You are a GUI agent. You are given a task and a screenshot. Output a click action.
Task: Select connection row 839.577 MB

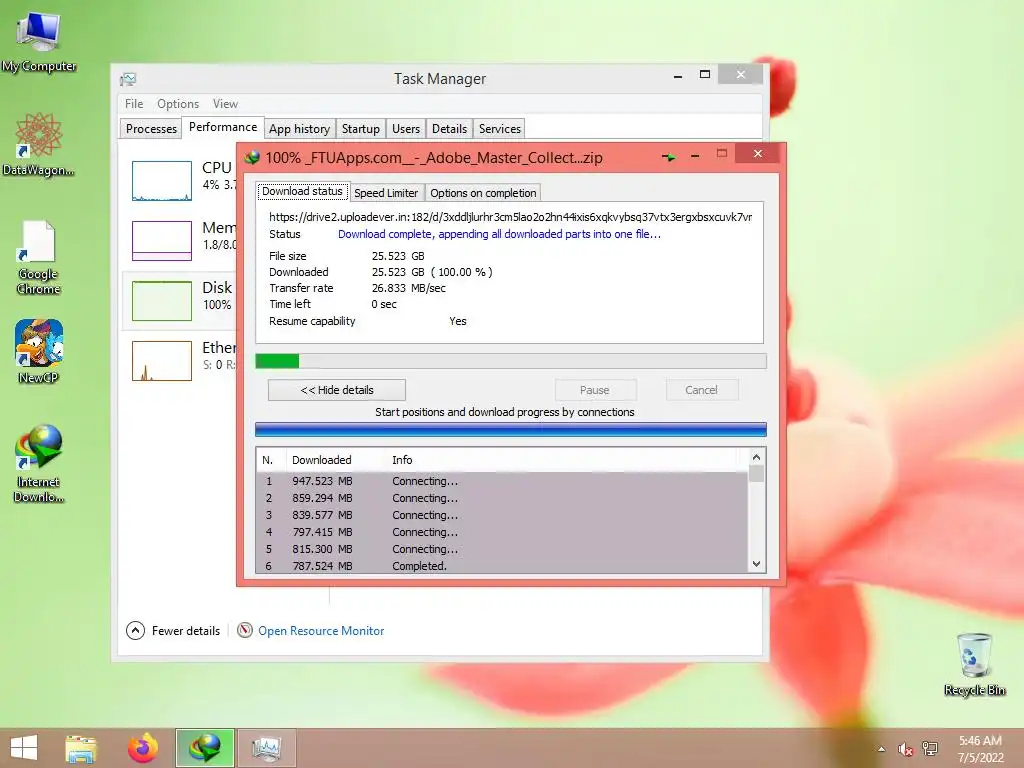click(502, 515)
